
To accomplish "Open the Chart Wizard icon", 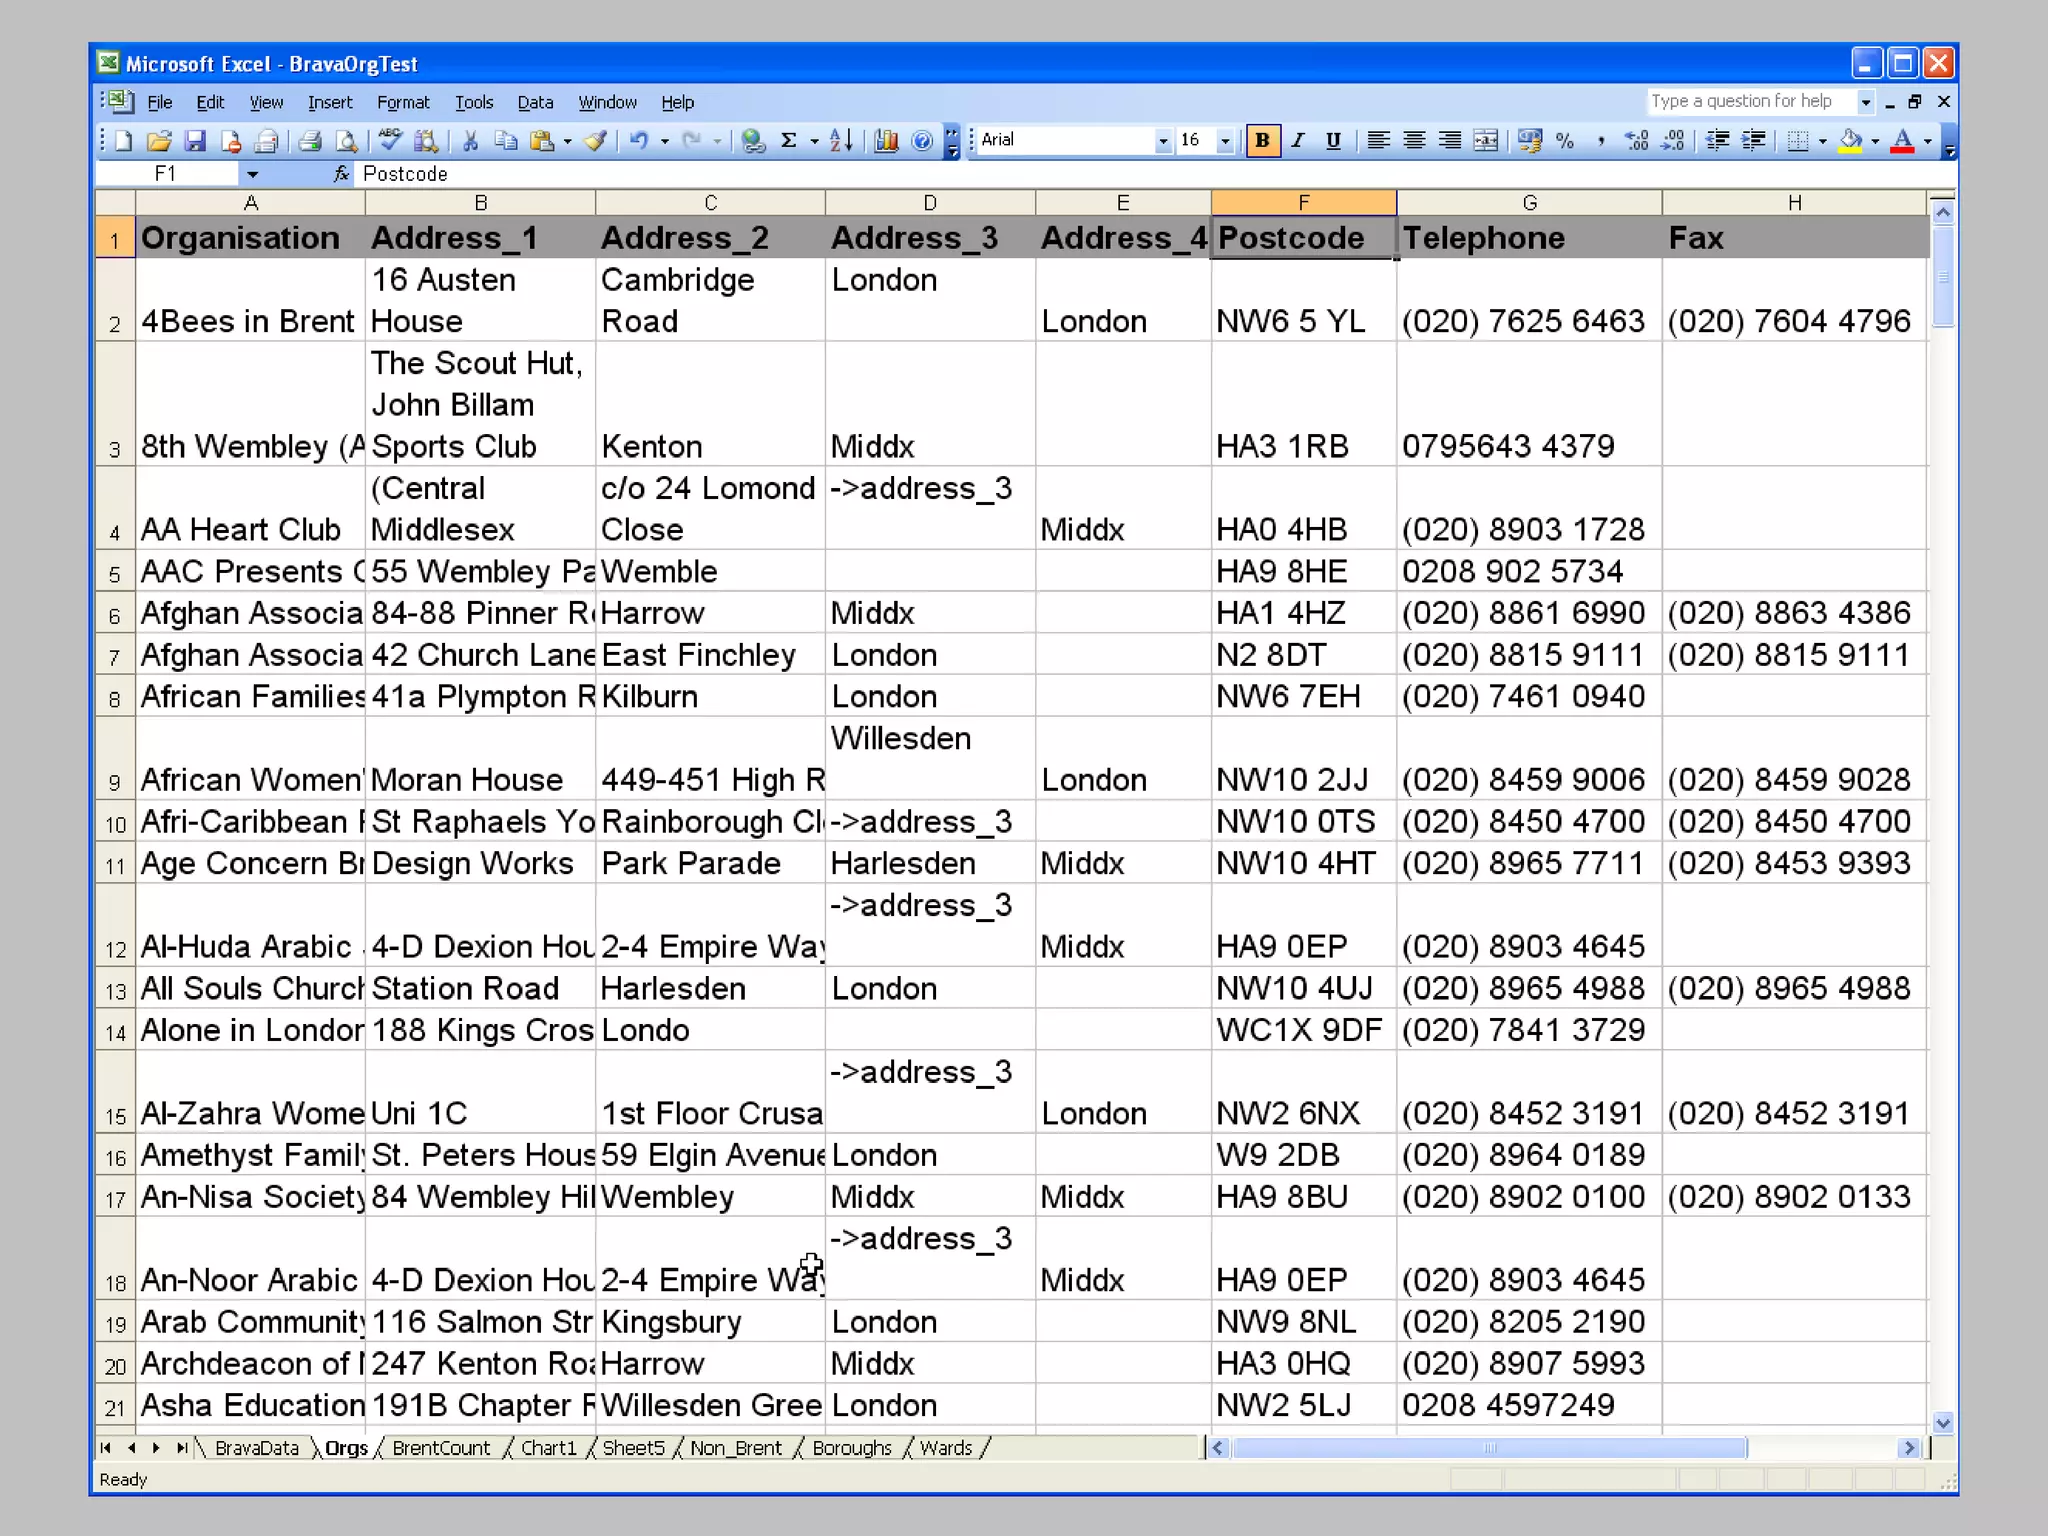I will pyautogui.click(x=886, y=141).
